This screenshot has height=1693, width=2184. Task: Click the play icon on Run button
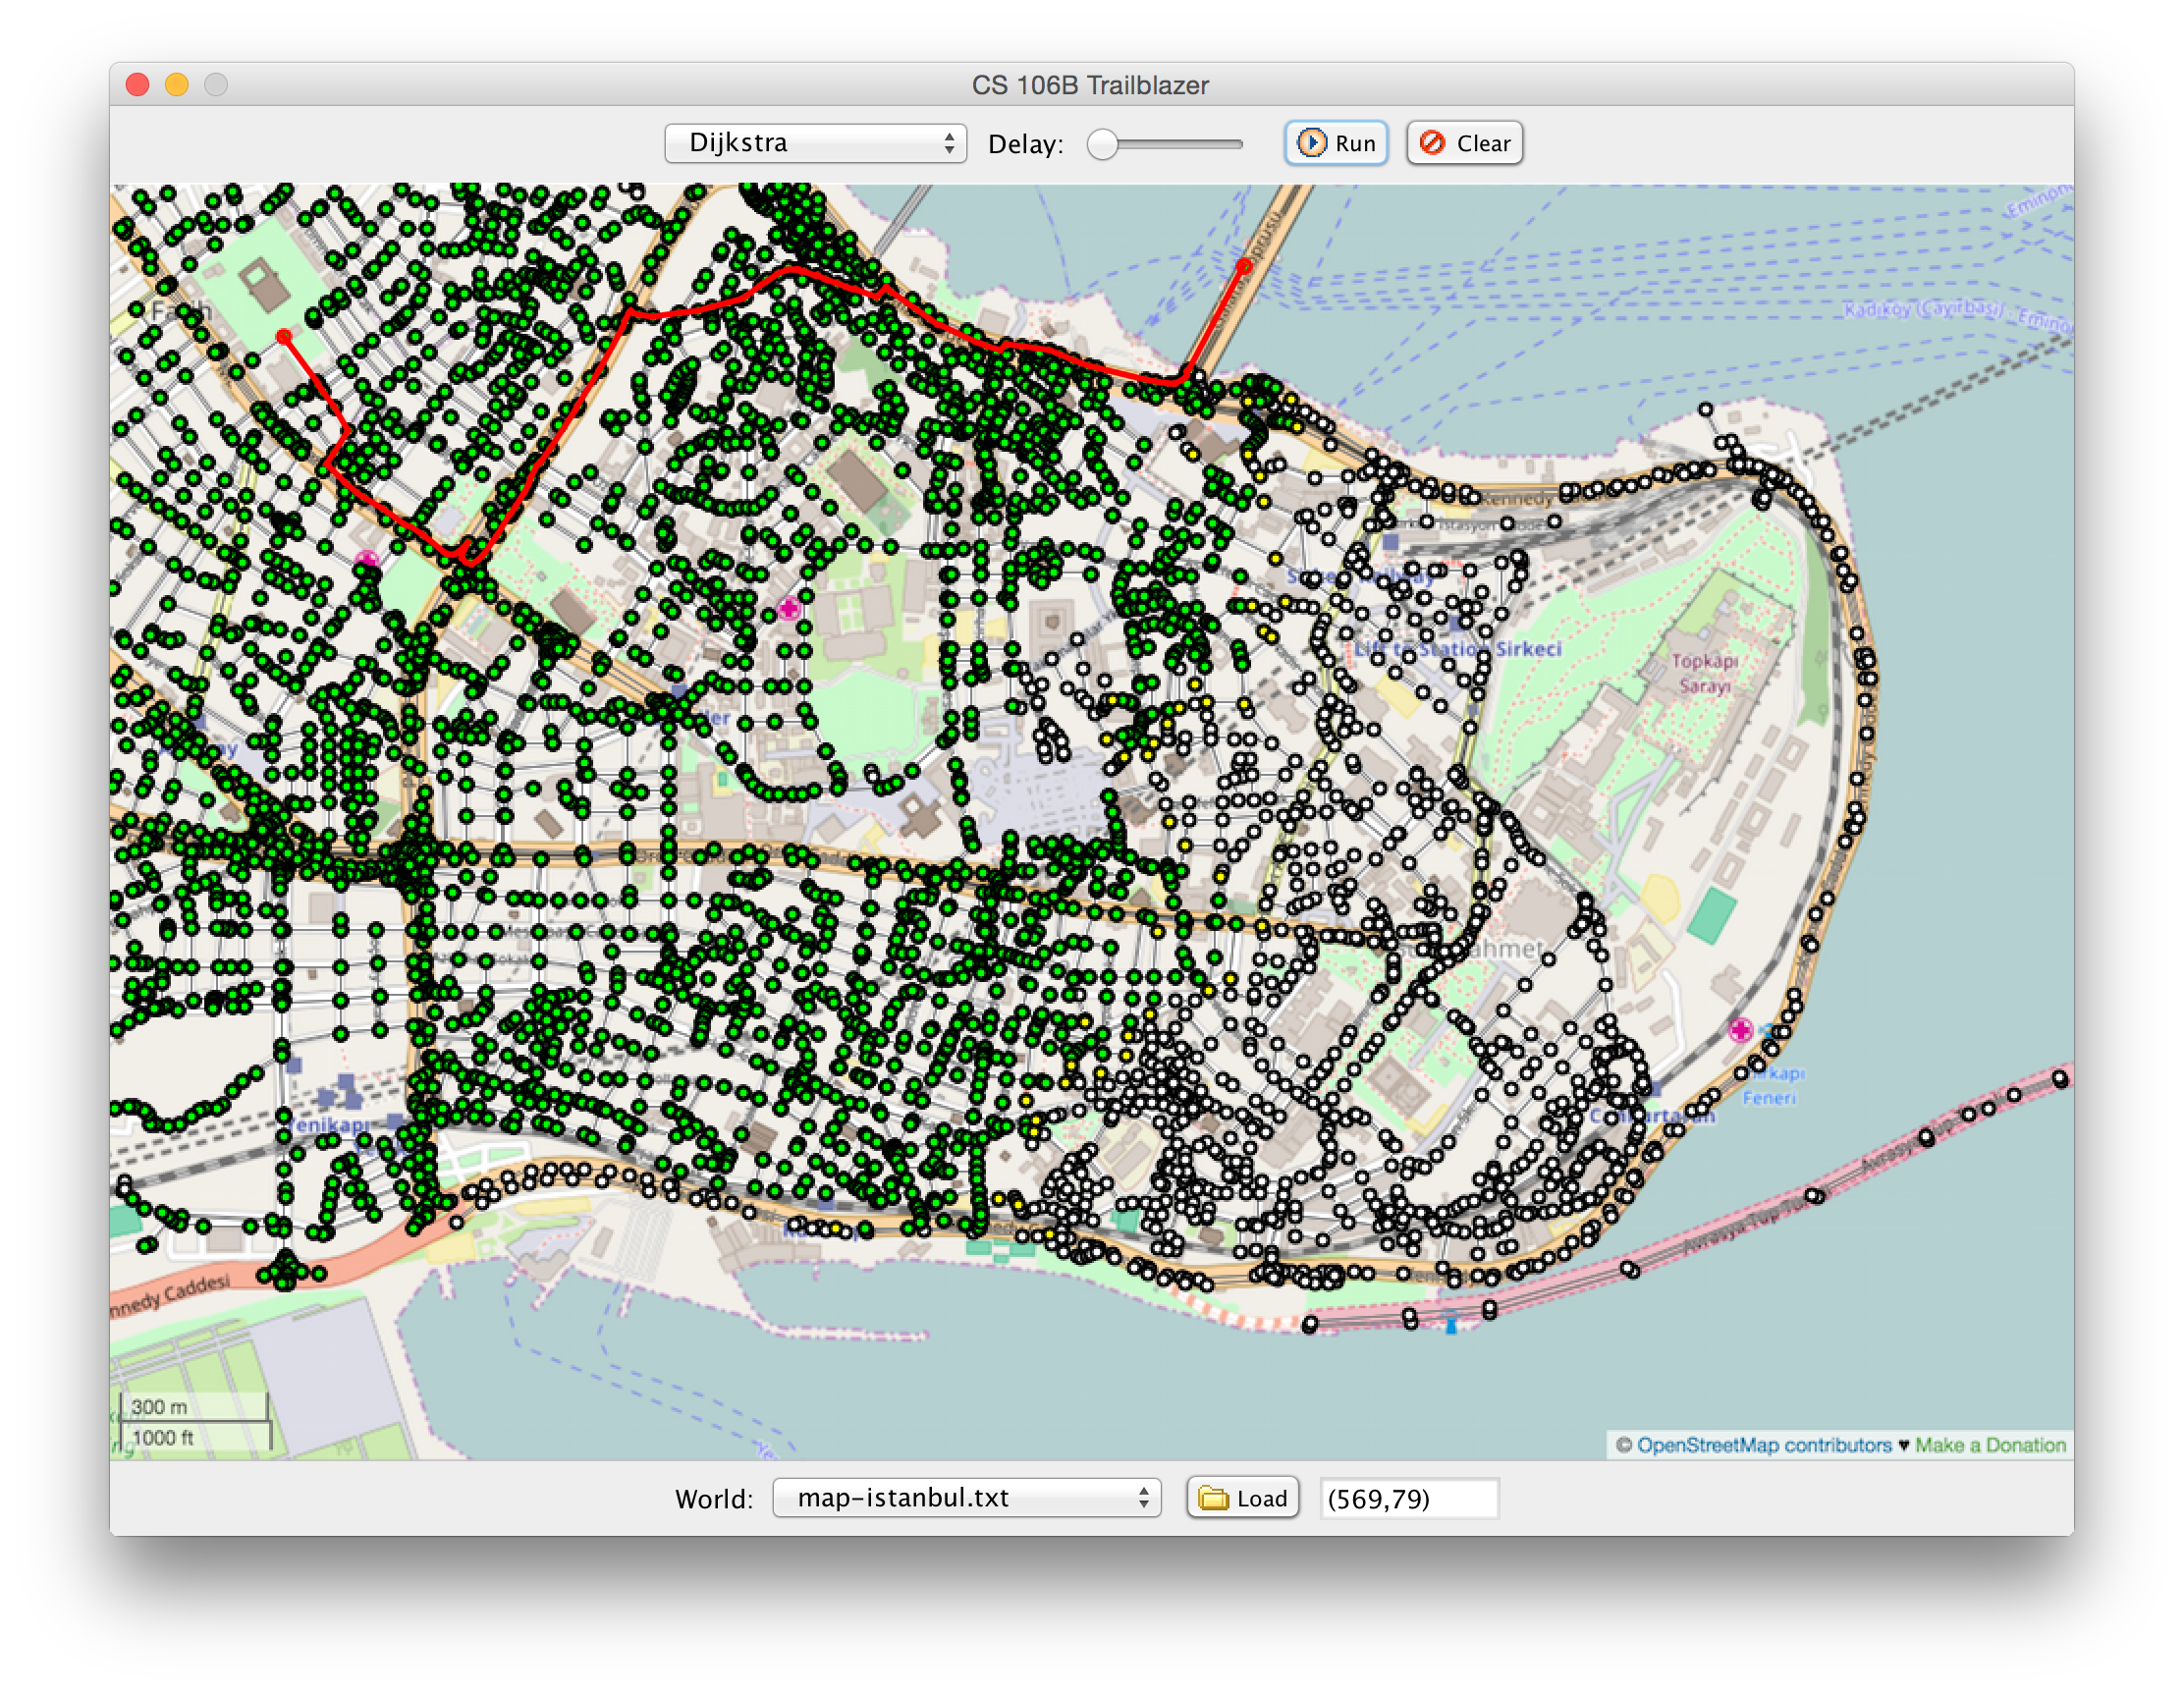pyautogui.click(x=1311, y=143)
